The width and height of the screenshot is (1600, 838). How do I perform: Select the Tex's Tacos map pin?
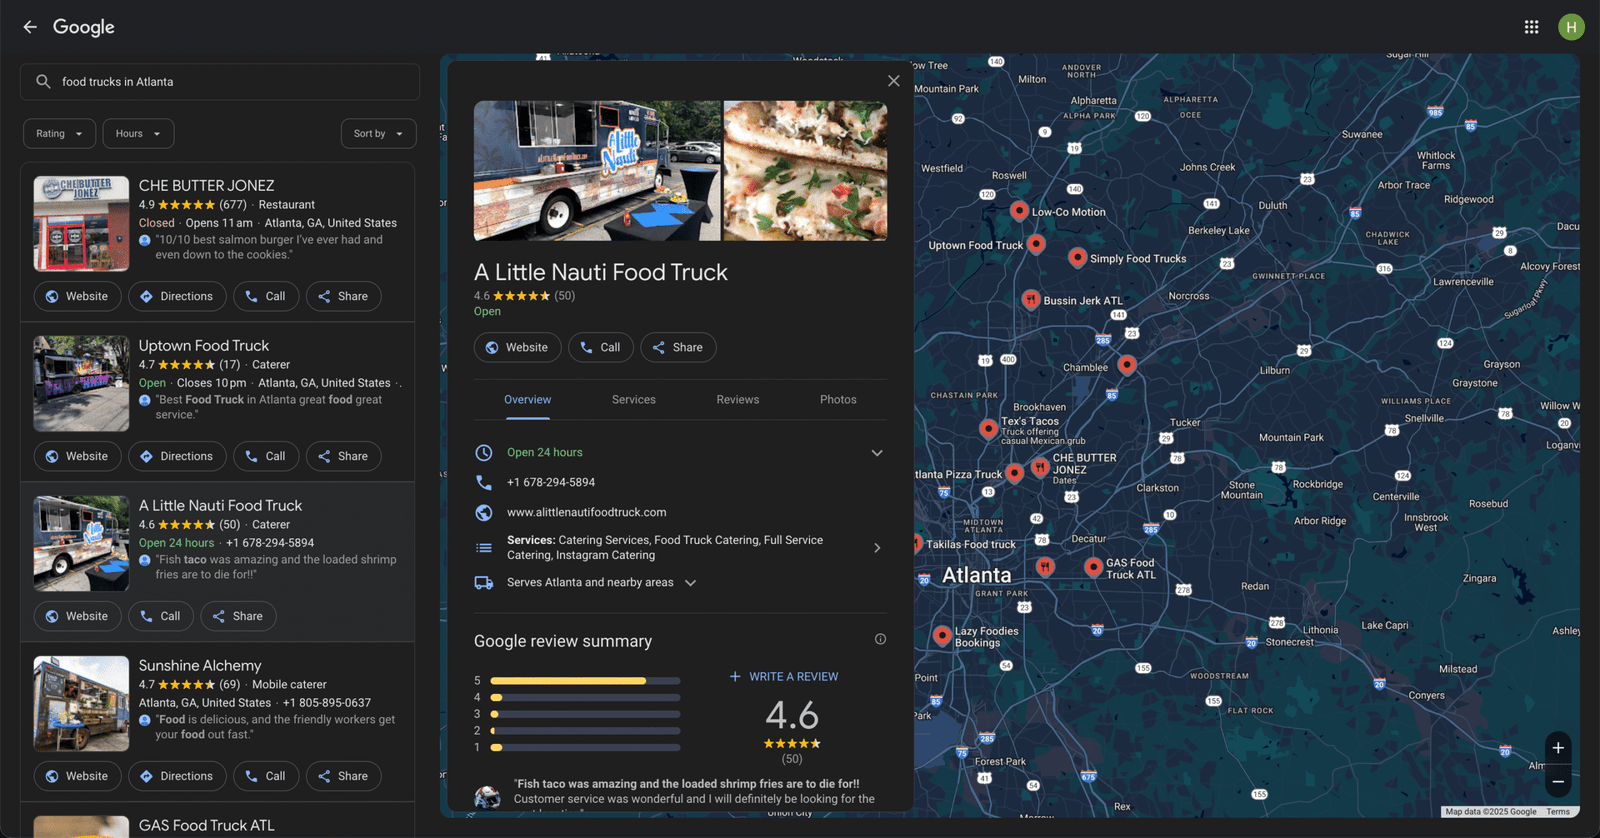point(988,428)
